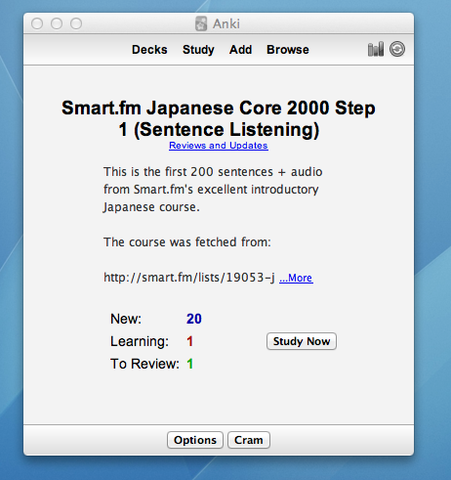Click the sync circular arrows icon

tap(397, 49)
